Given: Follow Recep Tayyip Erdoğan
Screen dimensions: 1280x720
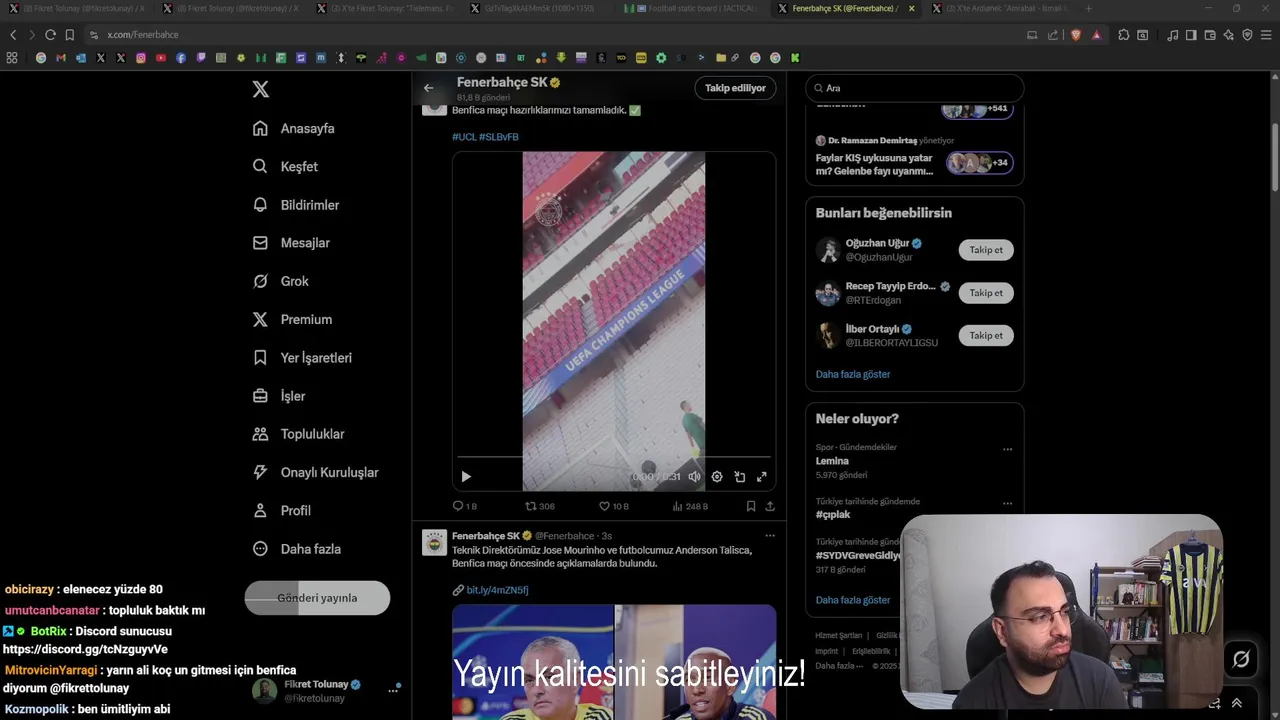Looking at the screenshot, I should tap(986, 293).
